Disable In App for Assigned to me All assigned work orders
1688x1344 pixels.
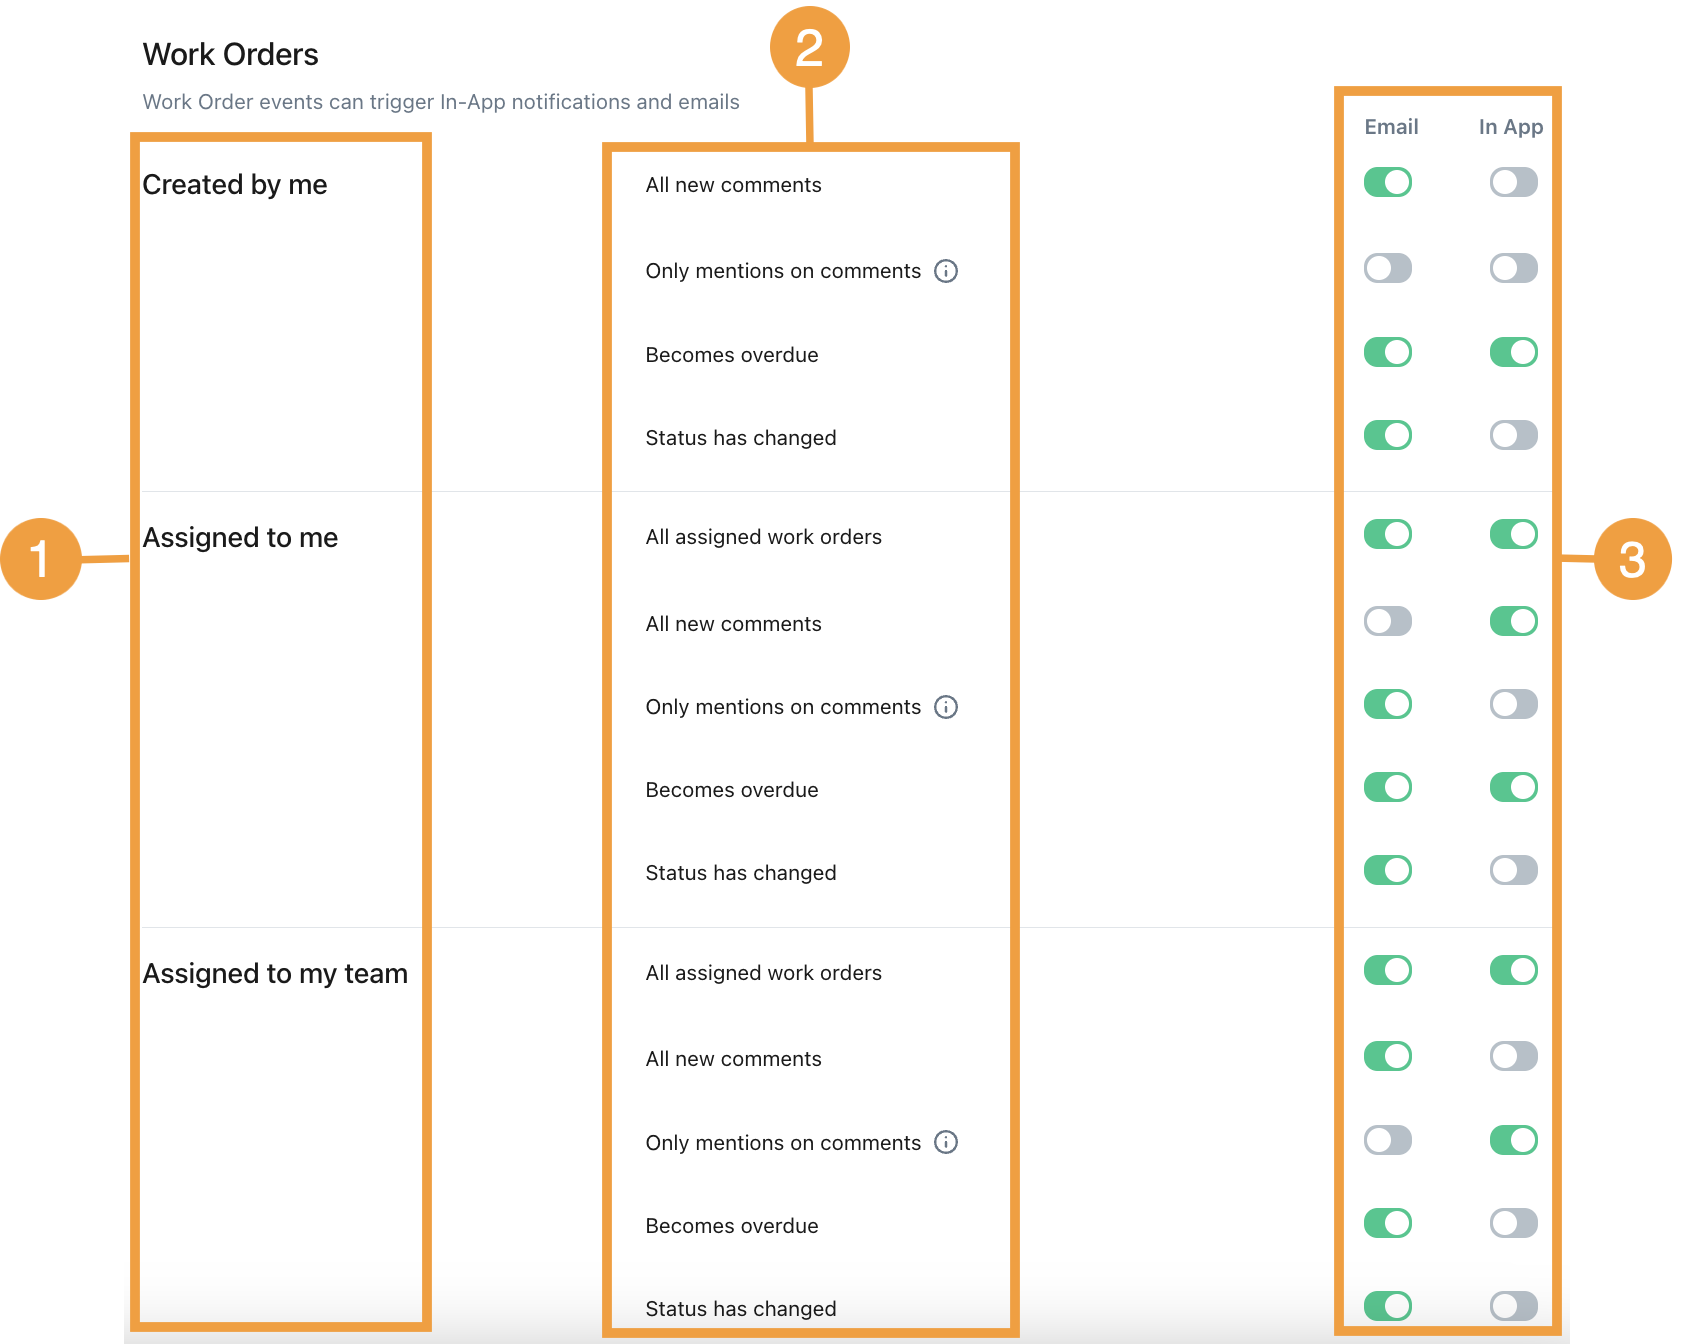[1514, 534]
